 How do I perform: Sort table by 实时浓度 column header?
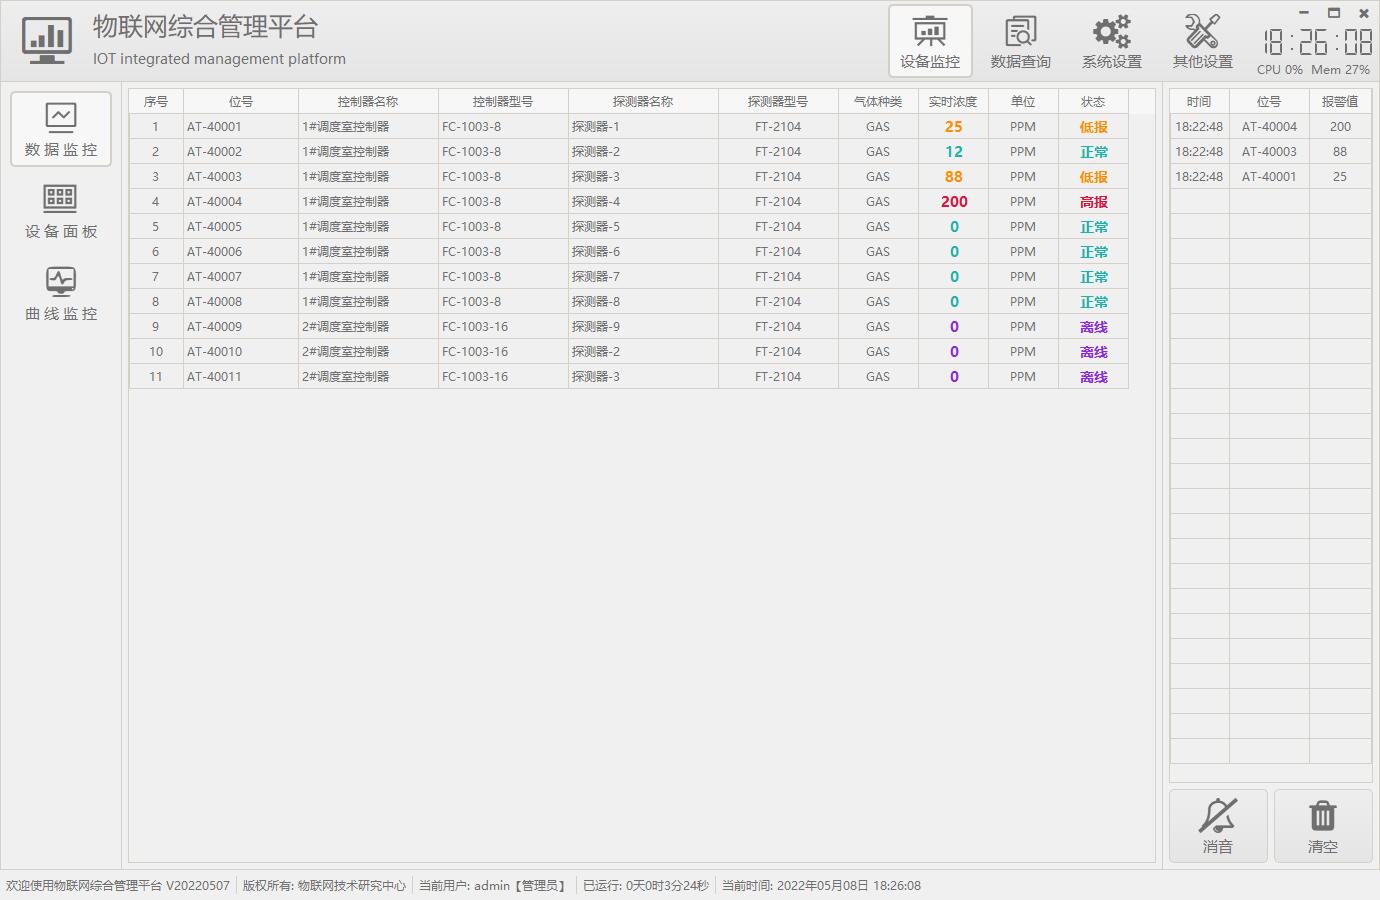coord(952,102)
